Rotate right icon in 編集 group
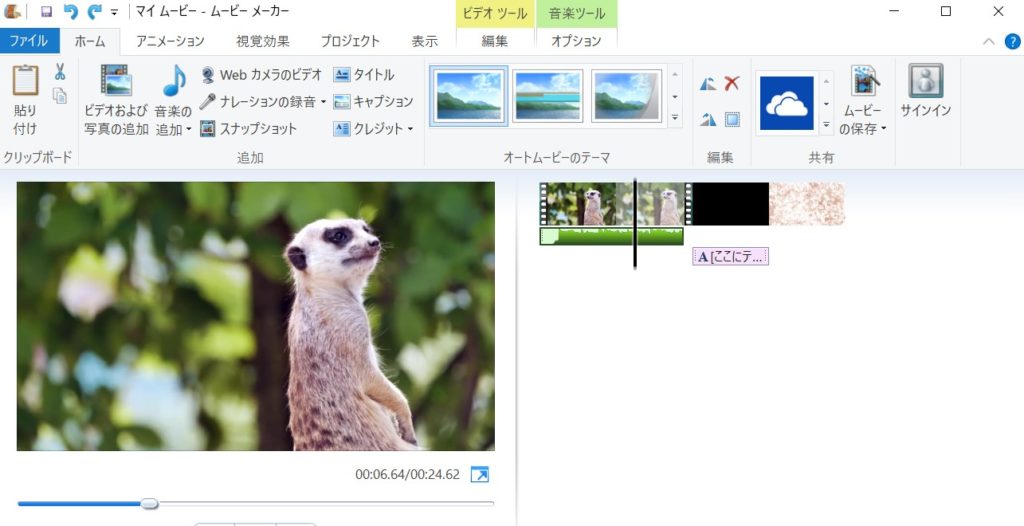 click(708, 120)
